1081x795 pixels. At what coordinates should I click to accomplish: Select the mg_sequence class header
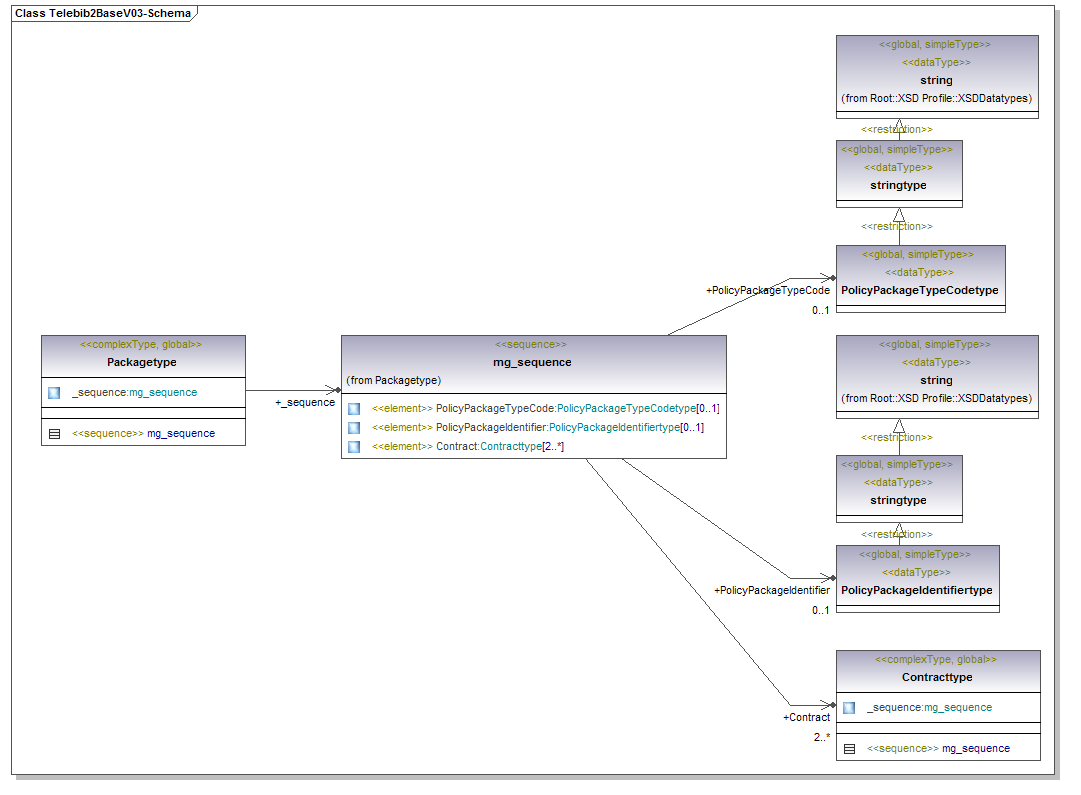click(x=532, y=362)
